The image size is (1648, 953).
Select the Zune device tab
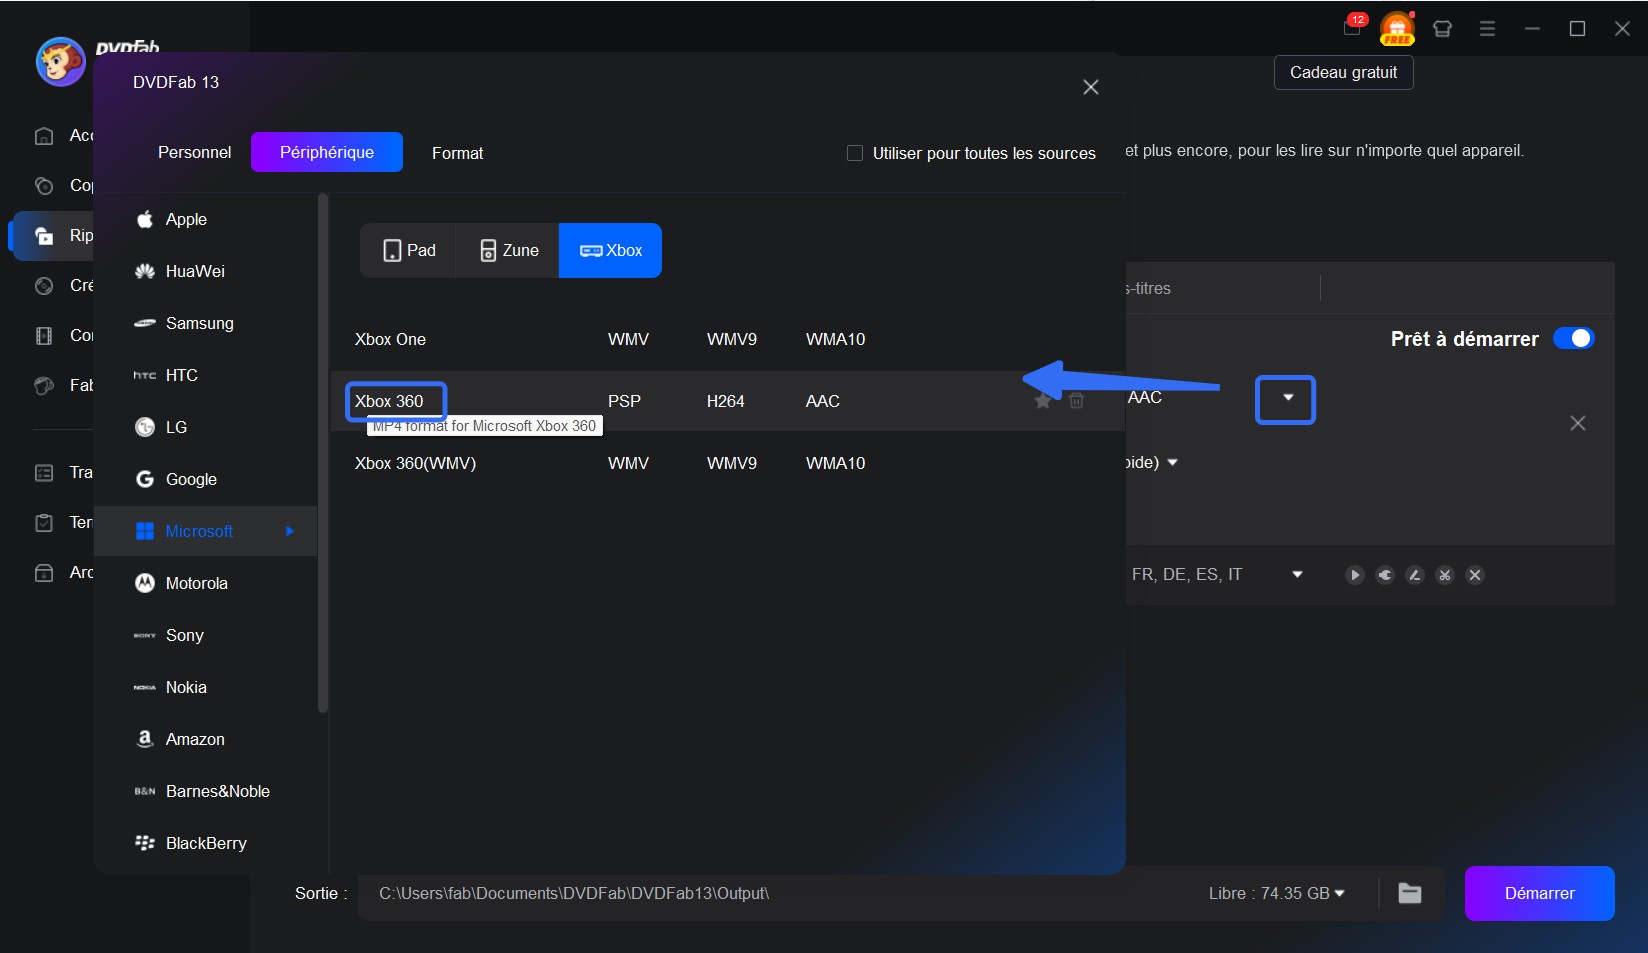tap(508, 250)
